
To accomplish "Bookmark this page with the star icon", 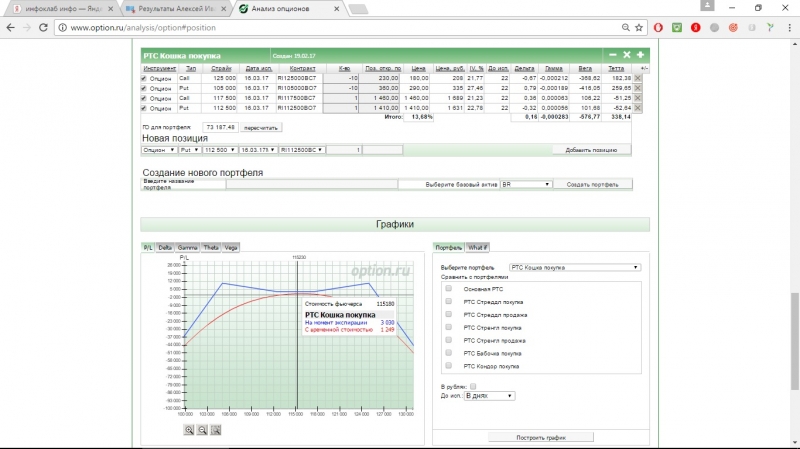I will point(639,28).
